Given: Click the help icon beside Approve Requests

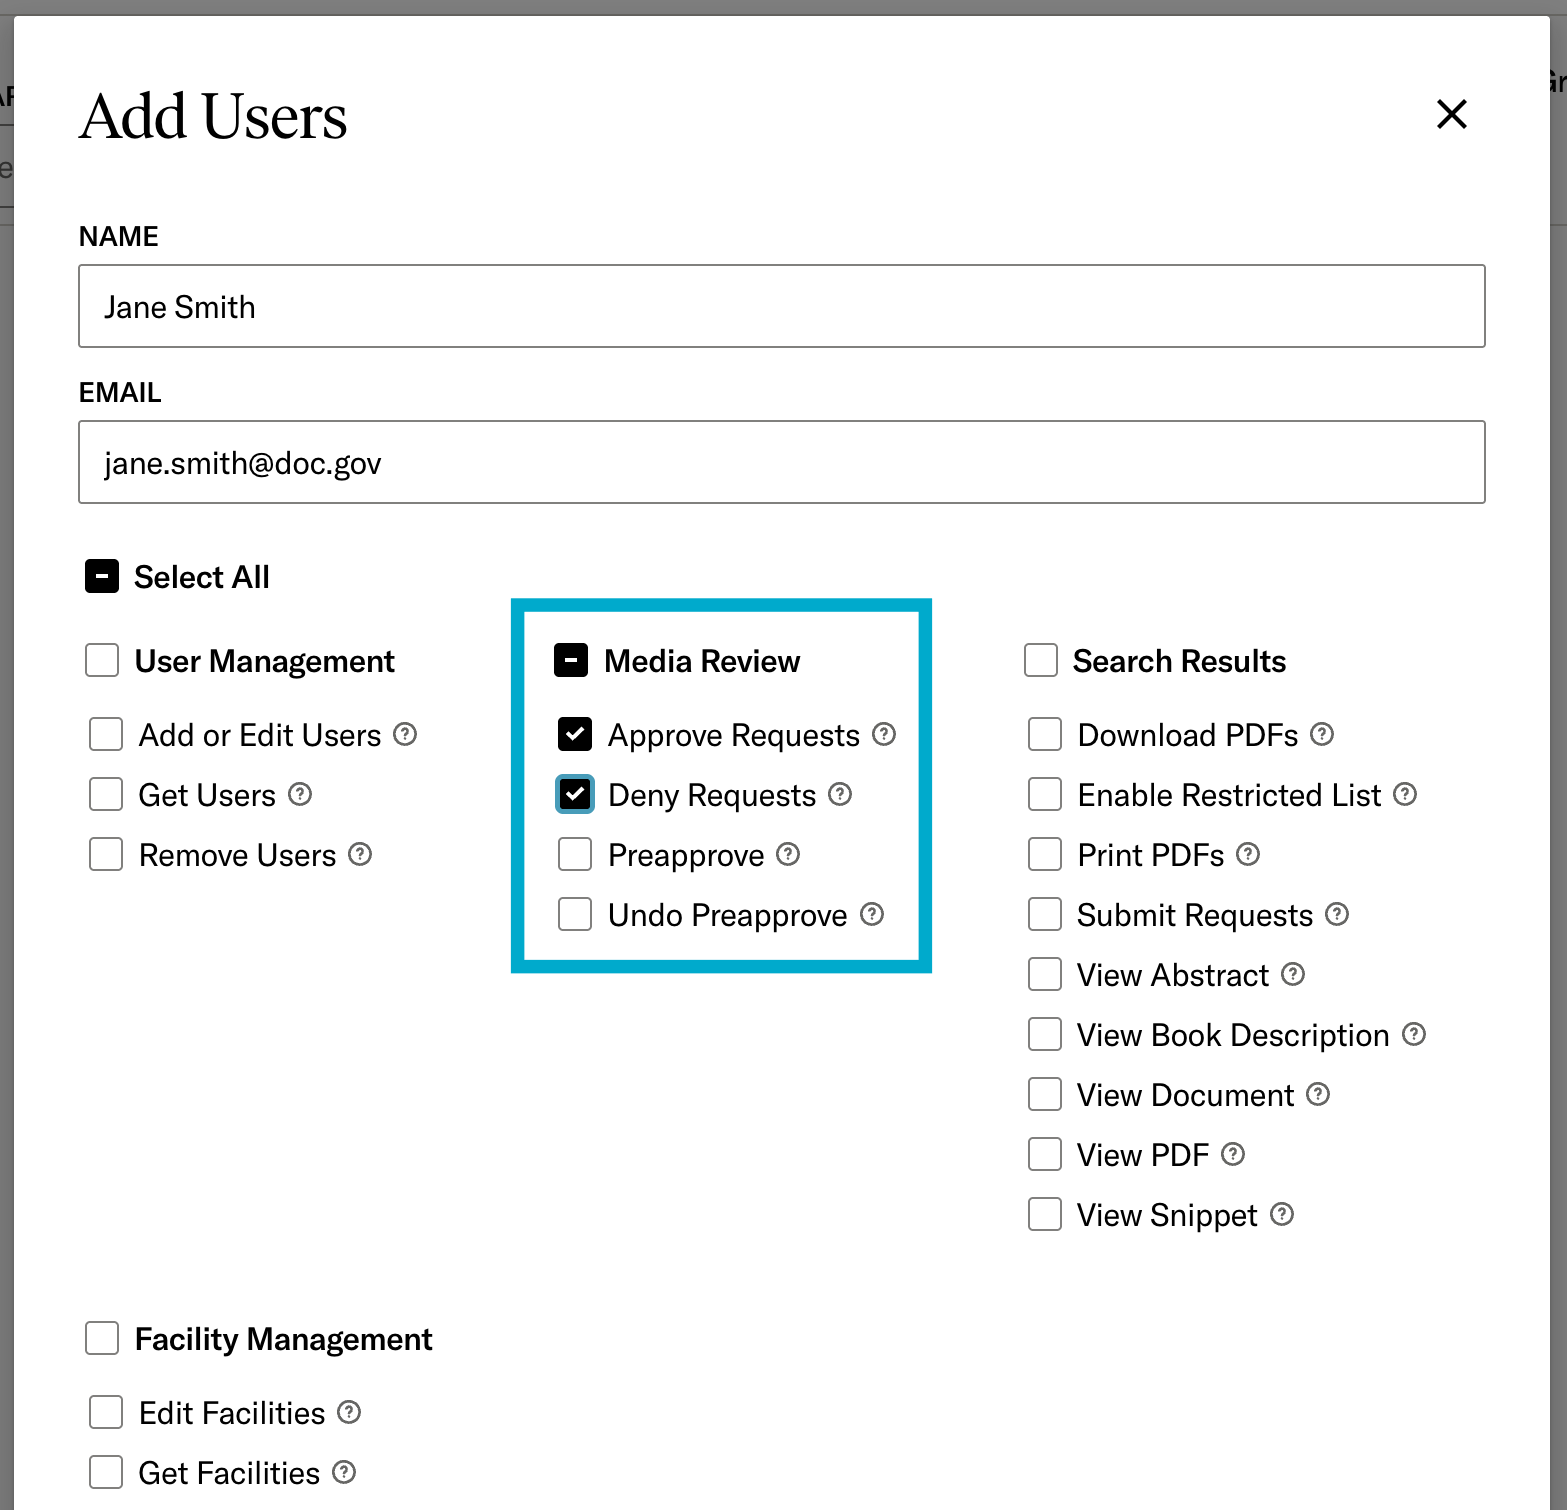Looking at the screenshot, I should point(884,734).
